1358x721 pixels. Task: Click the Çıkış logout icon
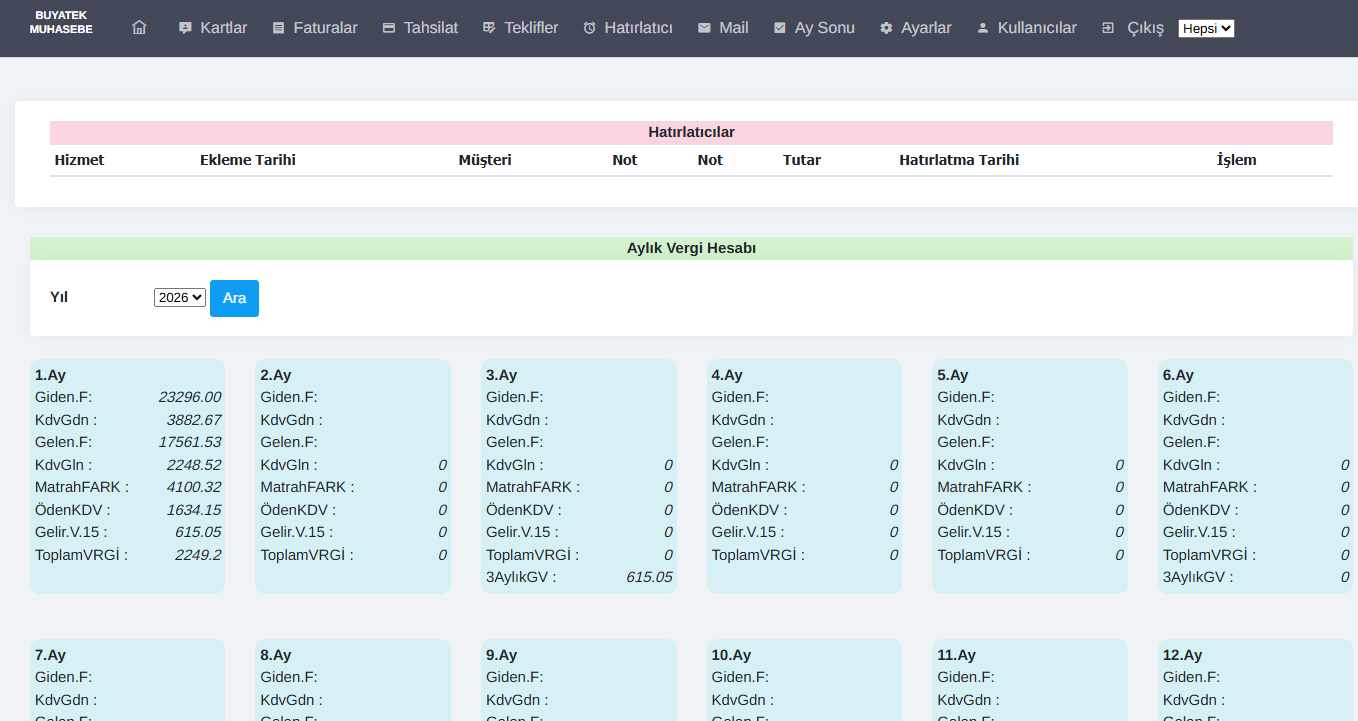click(1108, 28)
